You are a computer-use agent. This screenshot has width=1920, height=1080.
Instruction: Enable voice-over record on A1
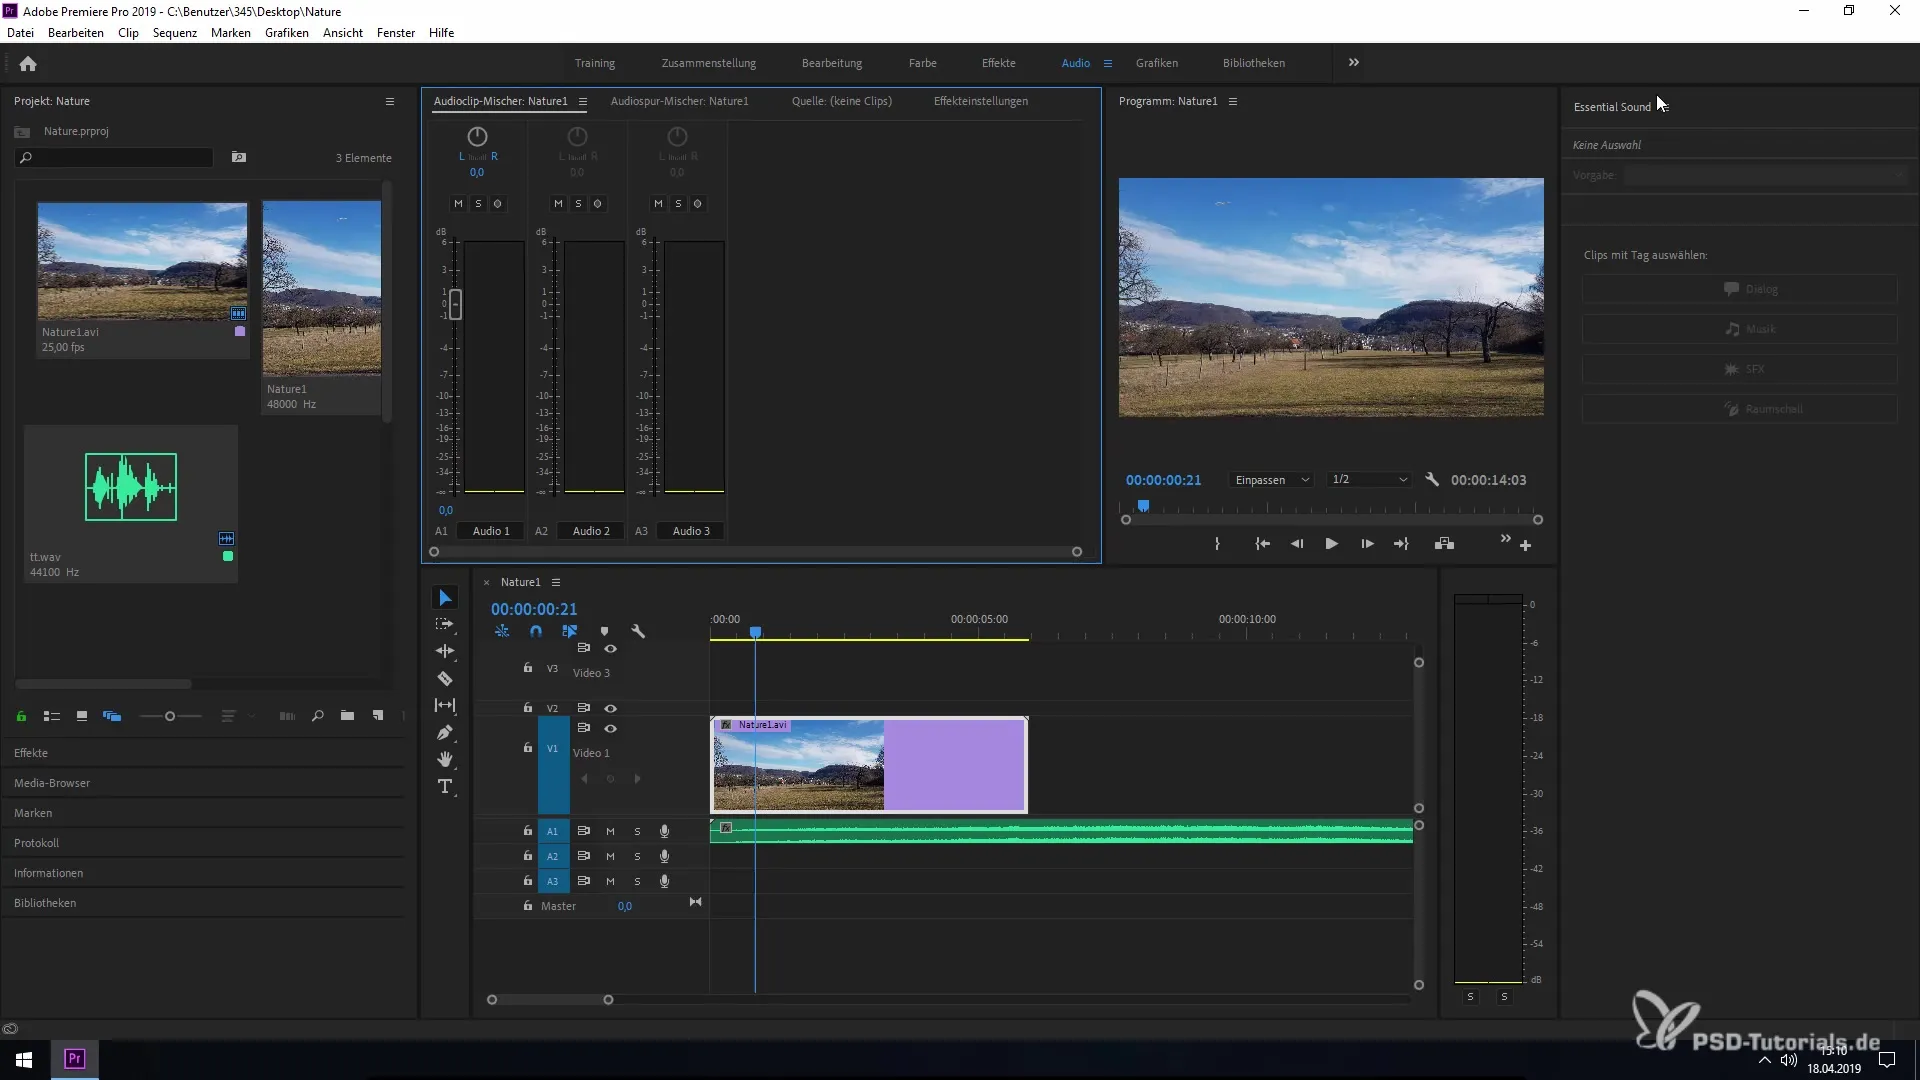coord(664,831)
